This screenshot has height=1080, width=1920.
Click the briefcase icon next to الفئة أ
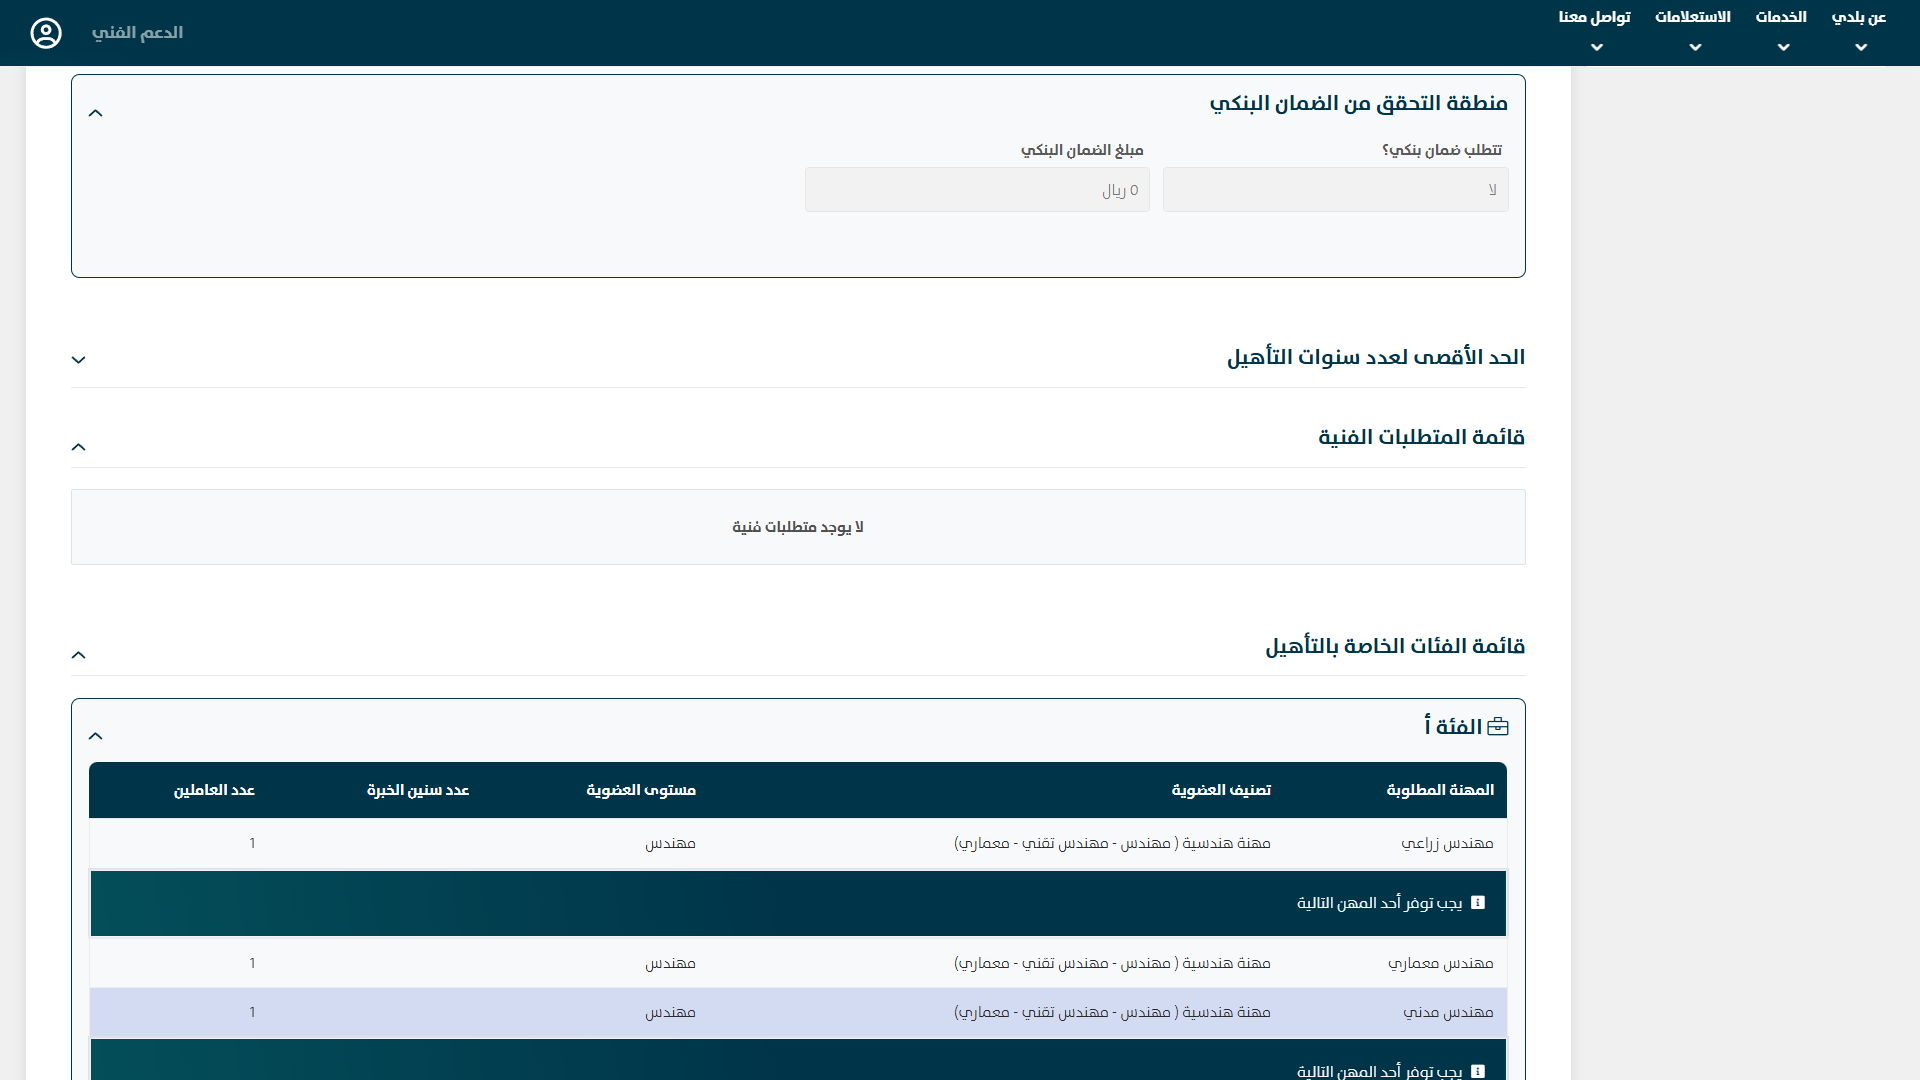coord(1498,727)
